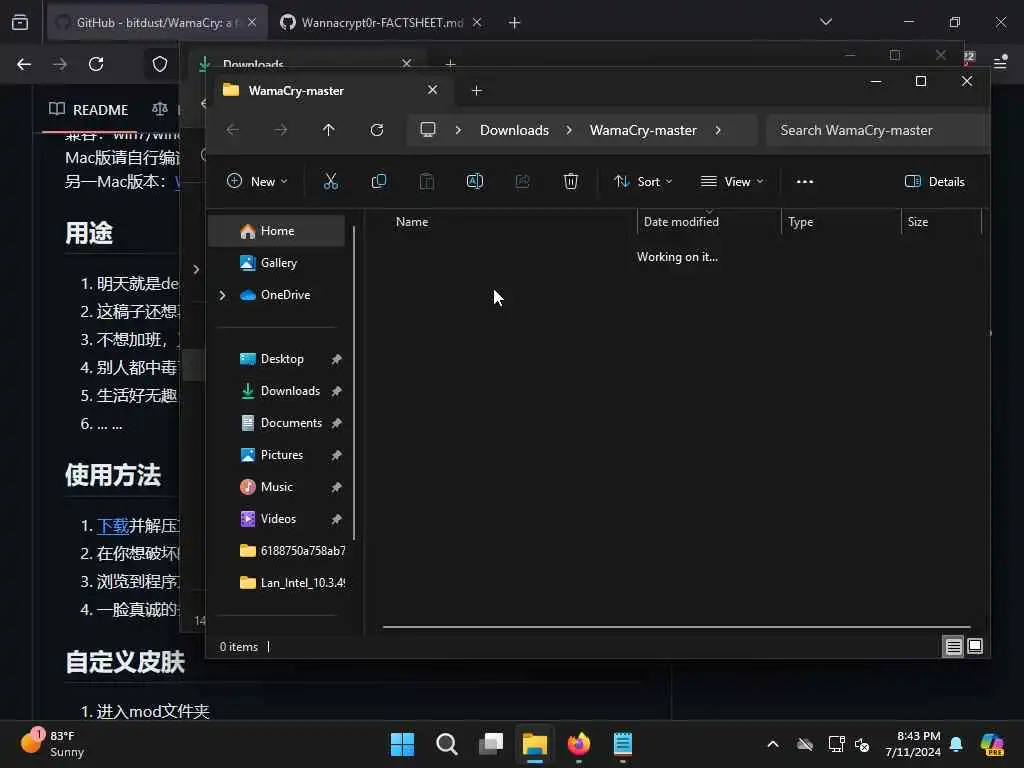1024x768 pixels.
Task: Open Music in Quick access
Action: pos(277,487)
